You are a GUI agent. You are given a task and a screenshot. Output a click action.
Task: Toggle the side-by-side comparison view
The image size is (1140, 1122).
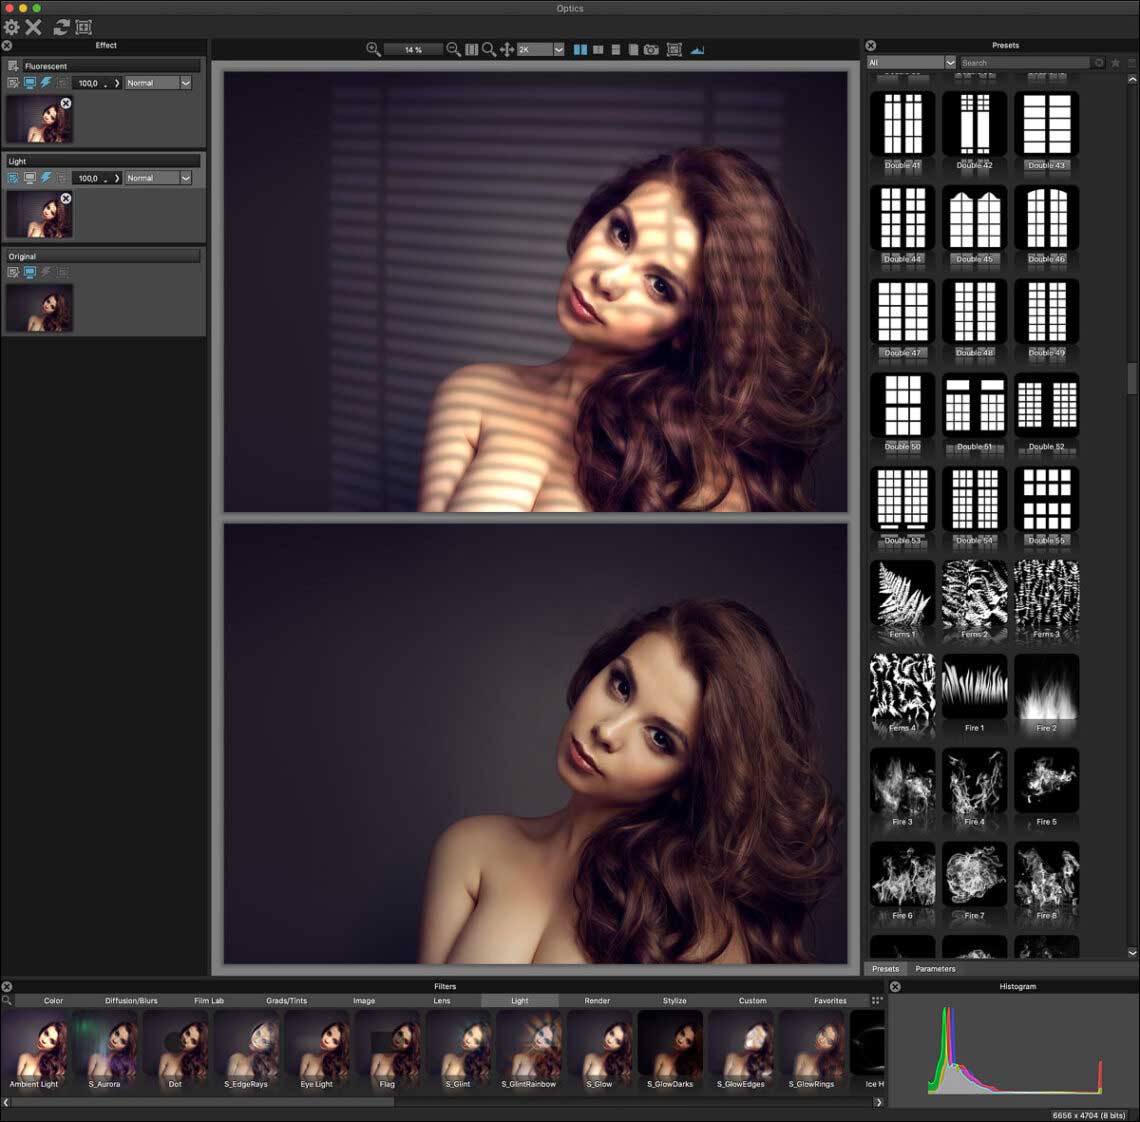pyautogui.click(x=580, y=49)
